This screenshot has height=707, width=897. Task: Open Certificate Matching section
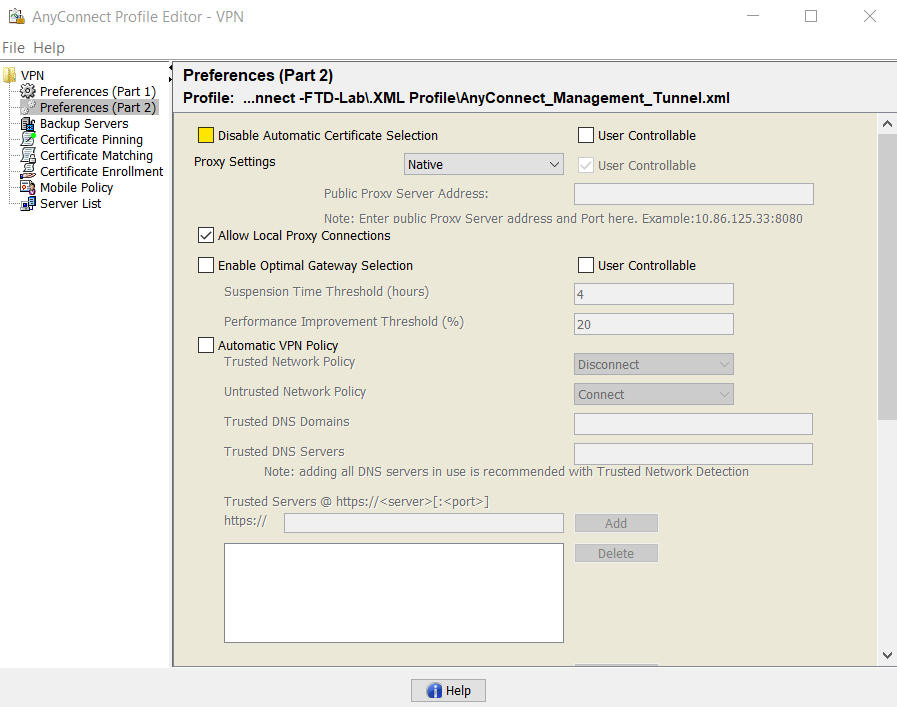pyautogui.click(x=96, y=156)
